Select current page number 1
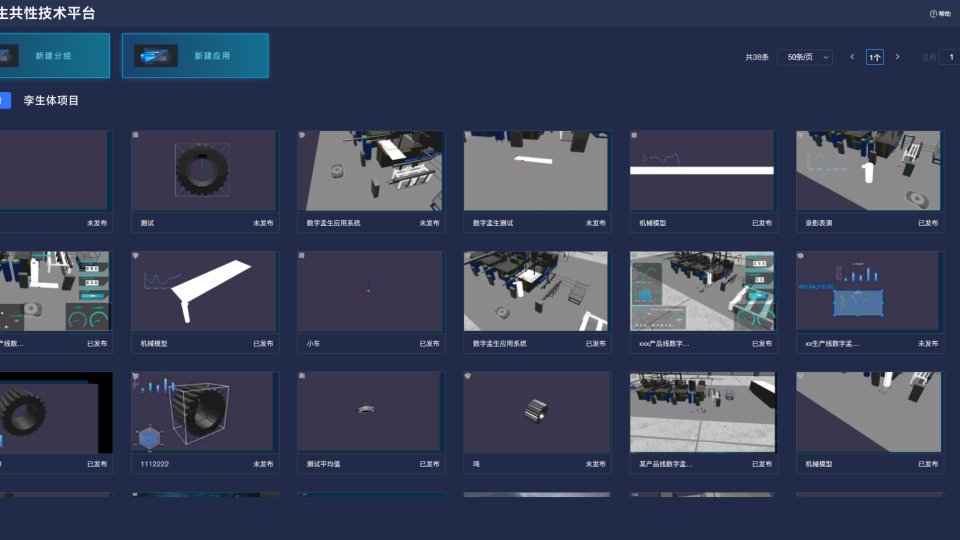Viewport: 960px width, 540px height. (875, 57)
